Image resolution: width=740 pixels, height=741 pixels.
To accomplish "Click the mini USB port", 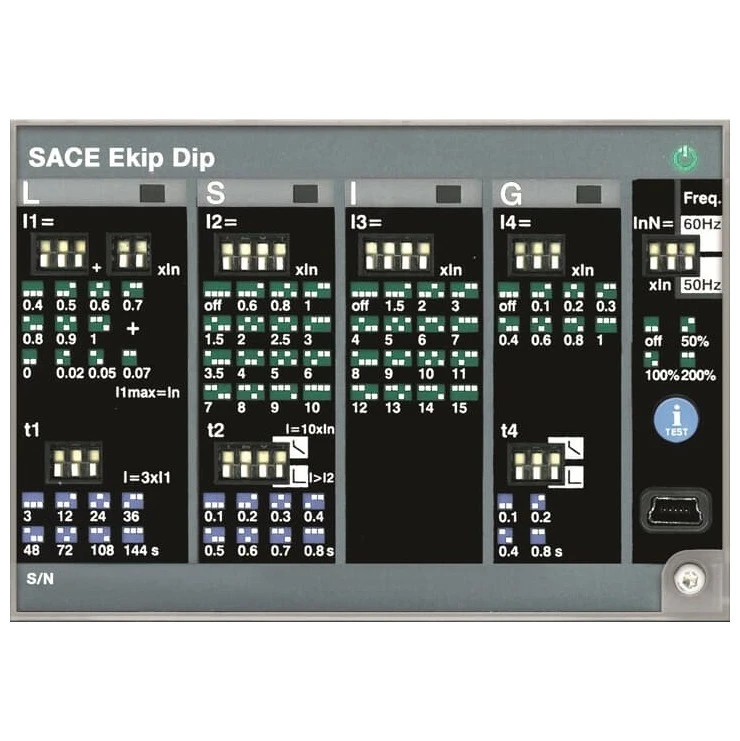I will point(675,510).
